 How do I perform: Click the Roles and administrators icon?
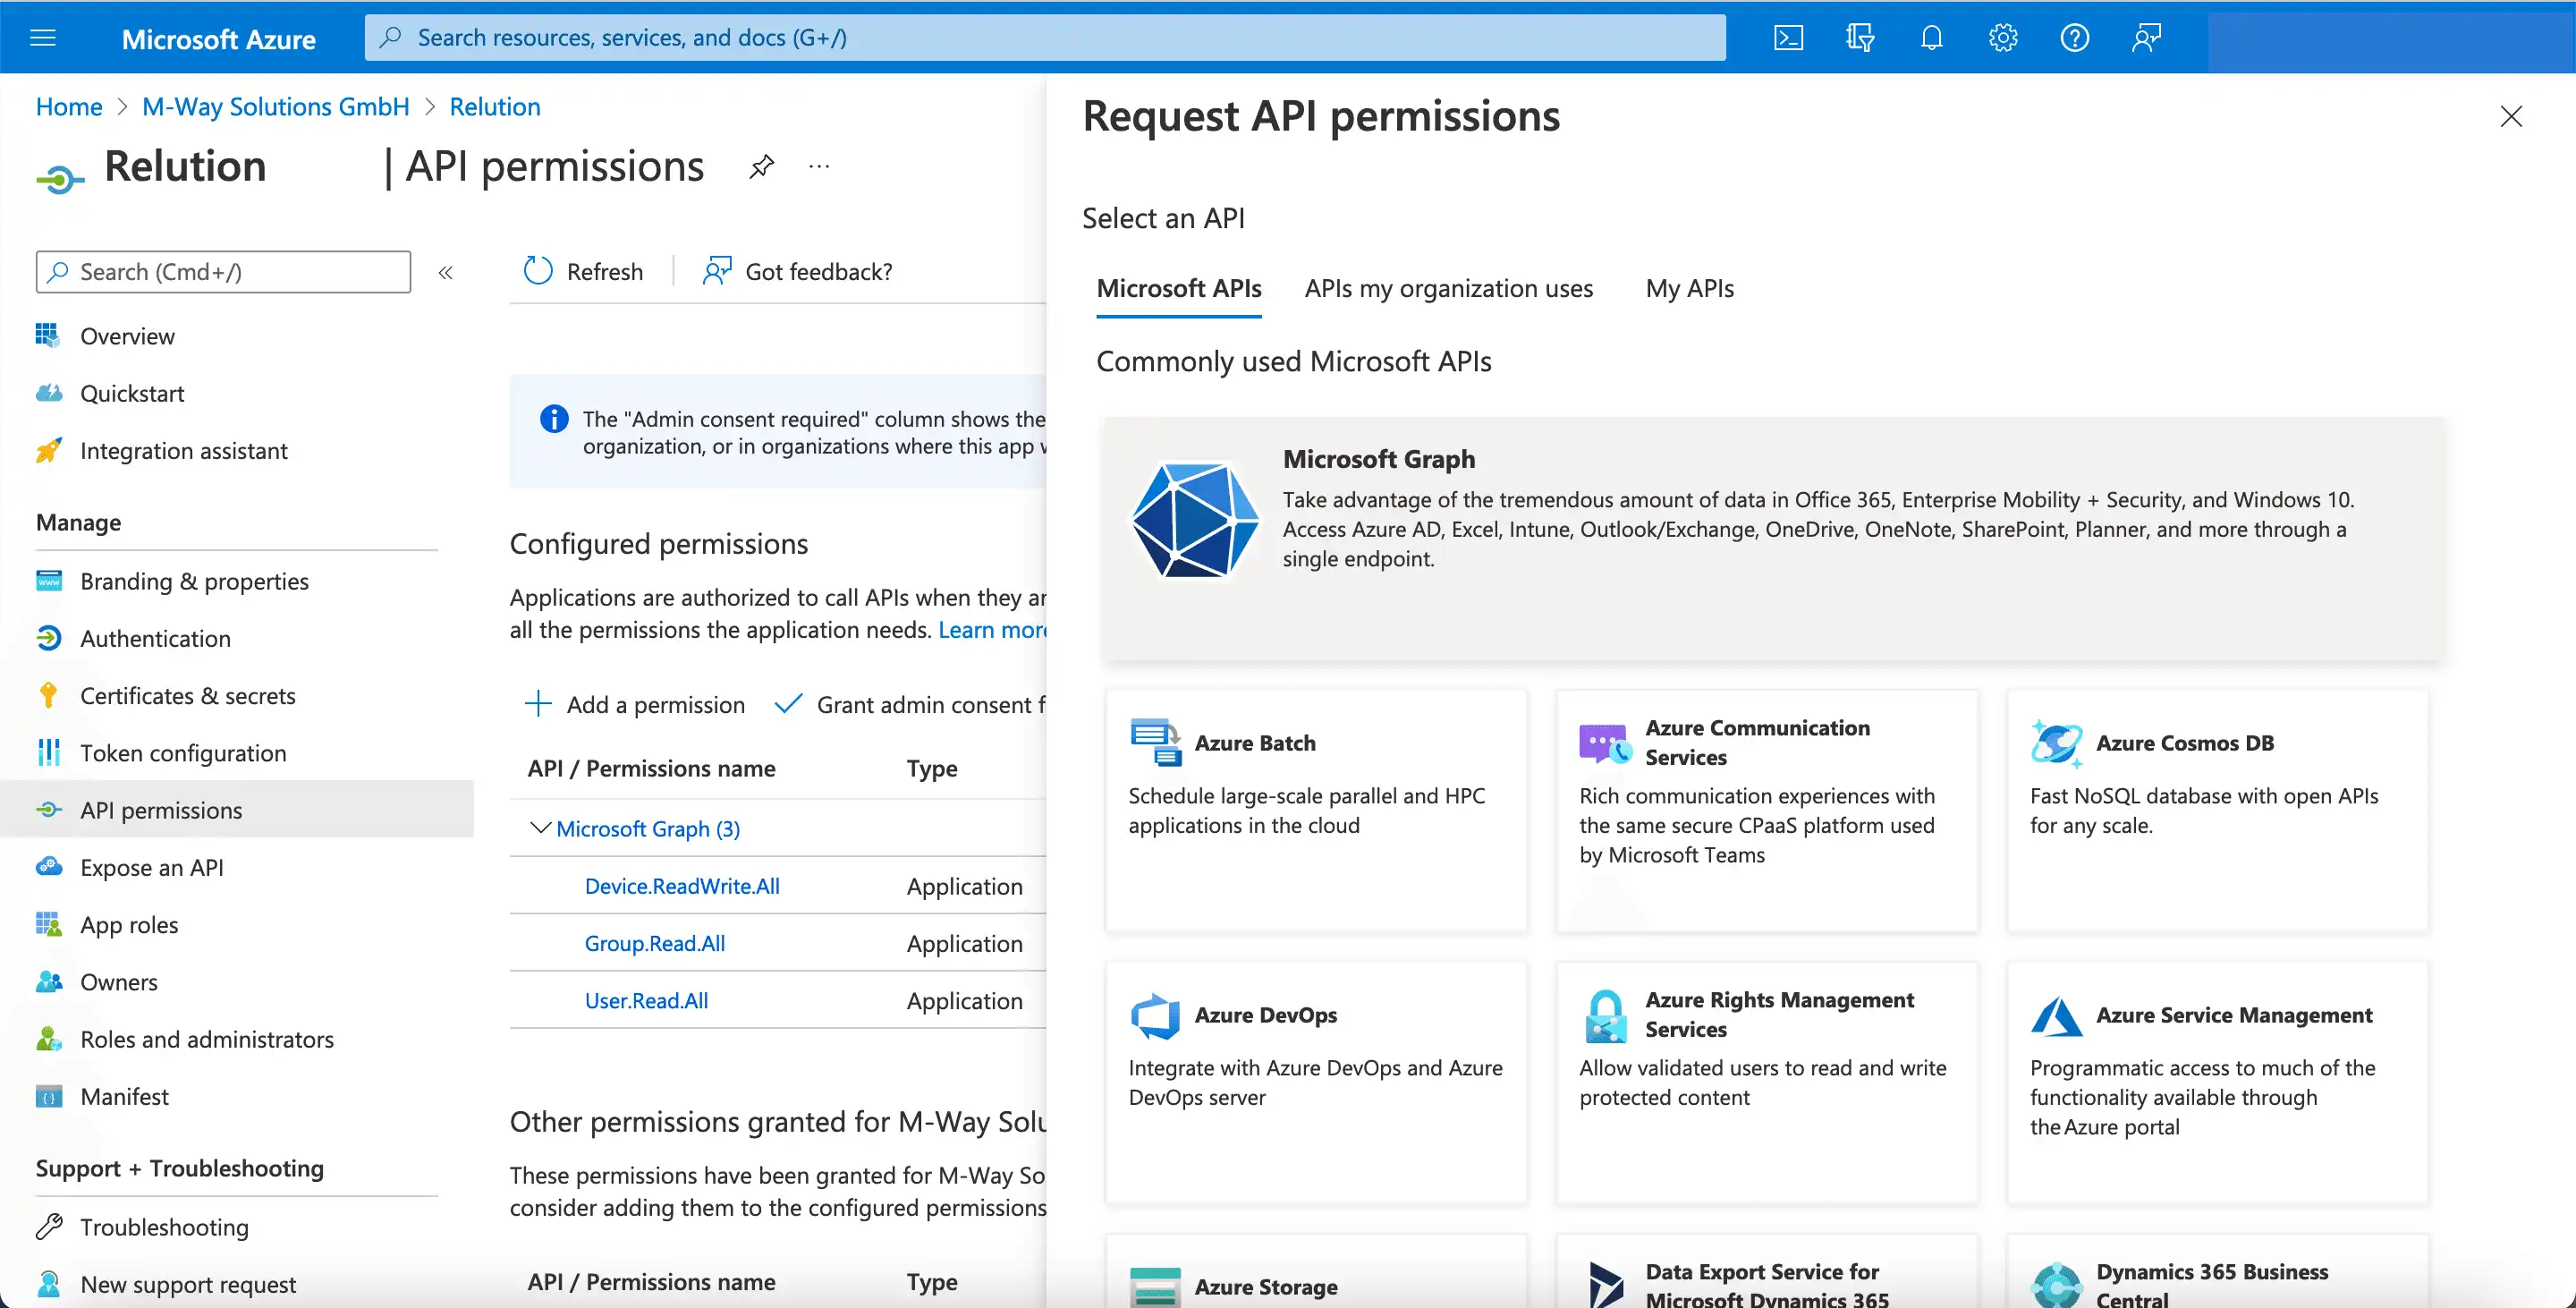click(48, 1038)
